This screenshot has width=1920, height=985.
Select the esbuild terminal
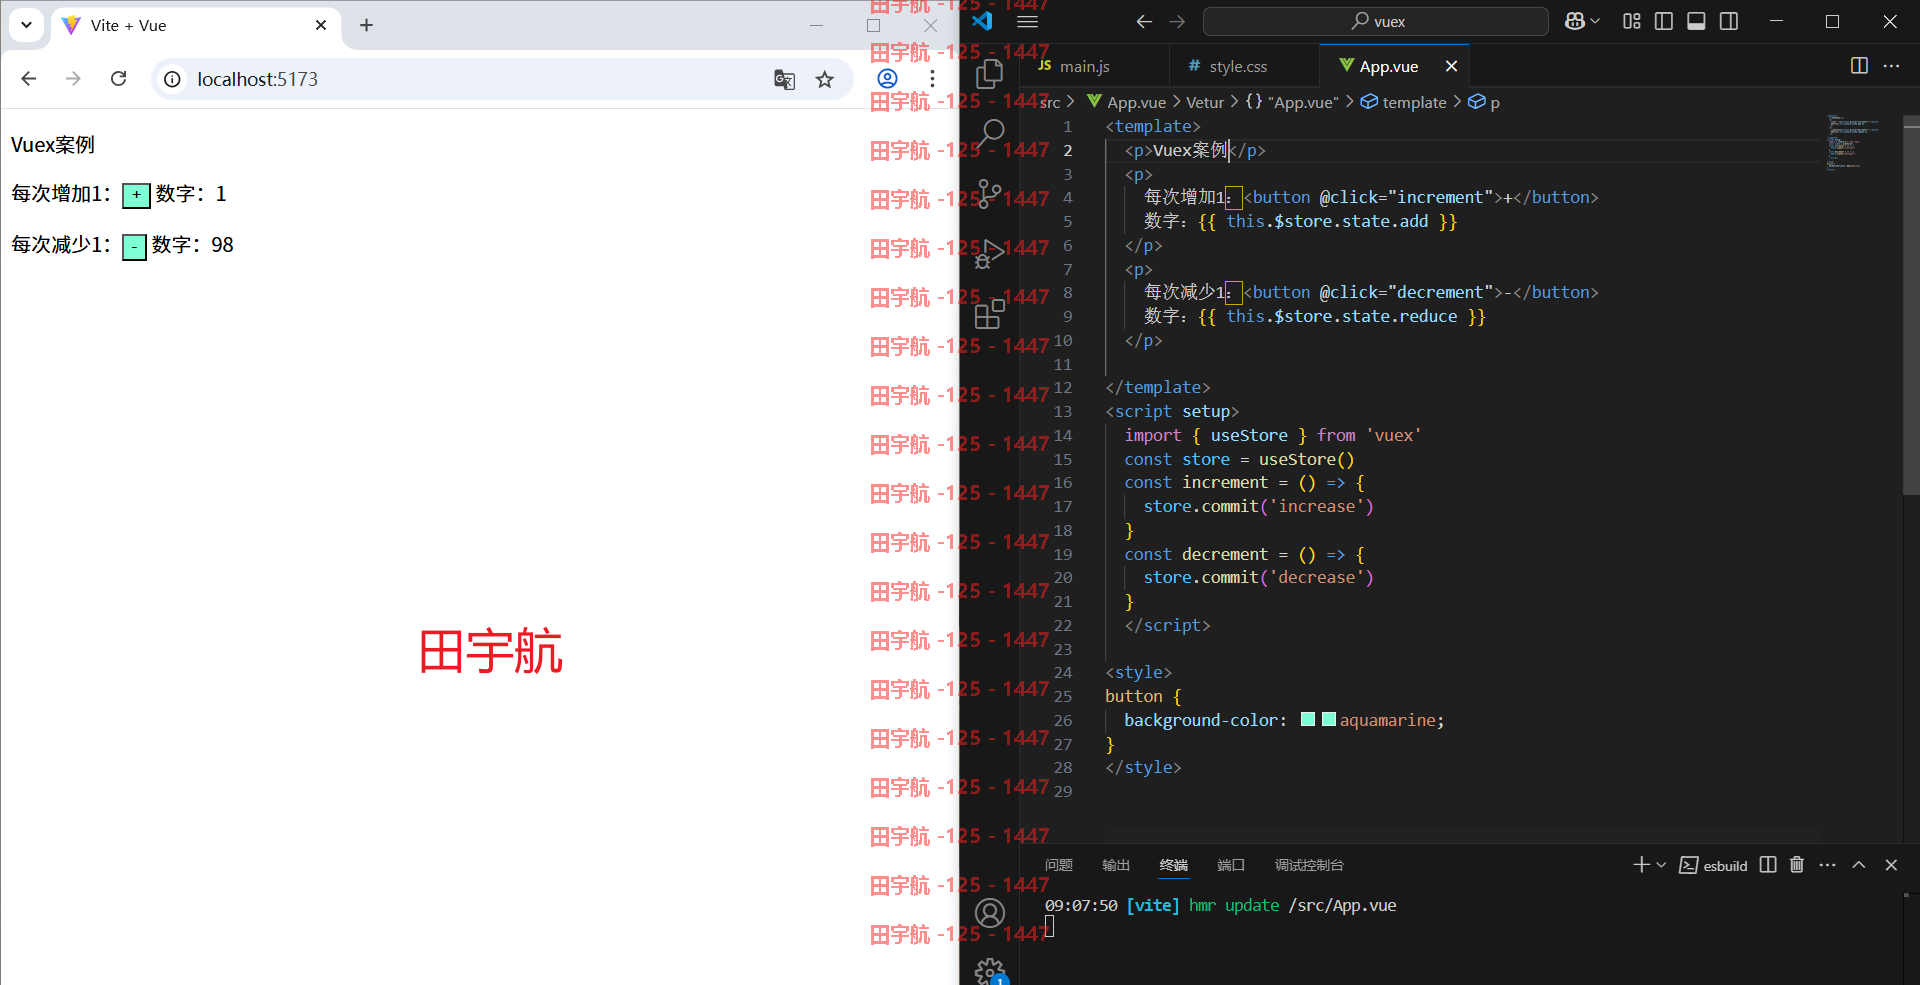pos(1714,865)
